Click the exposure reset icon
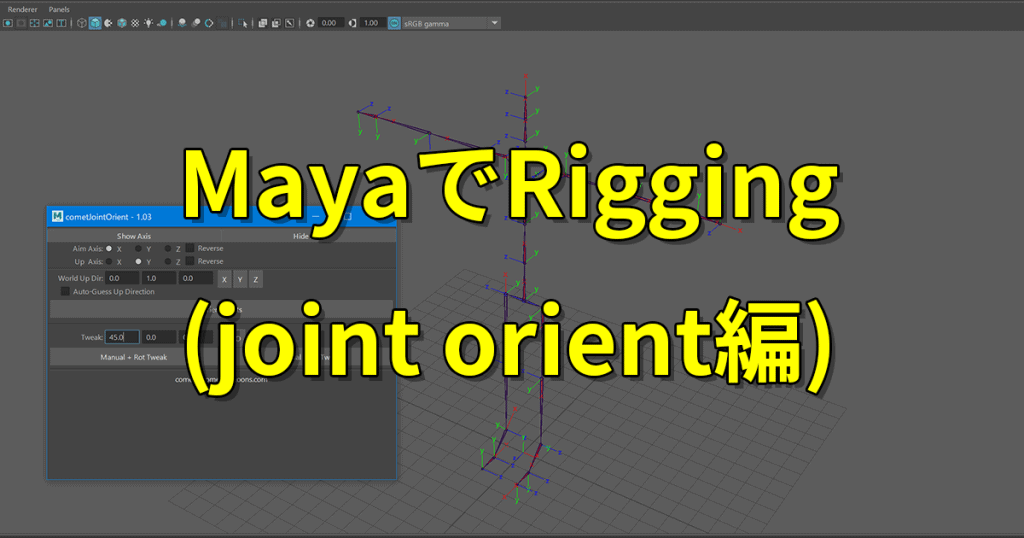 point(310,23)
